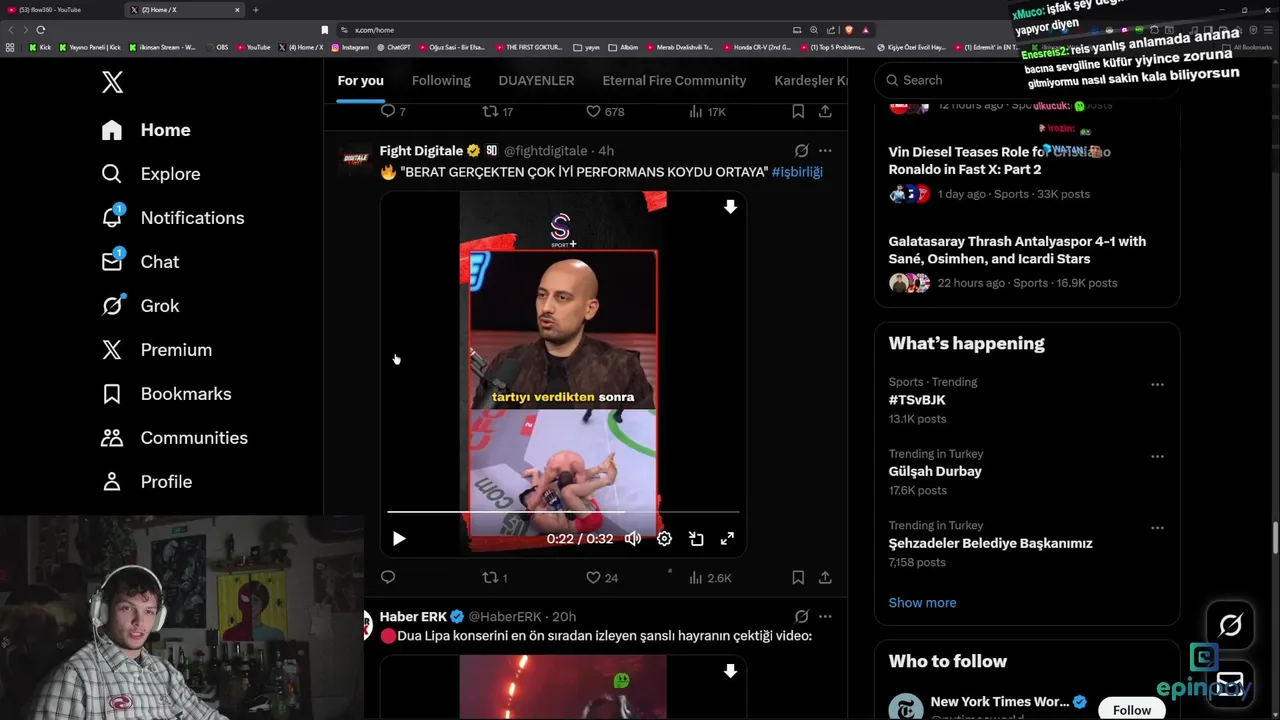
Task: Focus the X Search field
Action: (1026, 80)
